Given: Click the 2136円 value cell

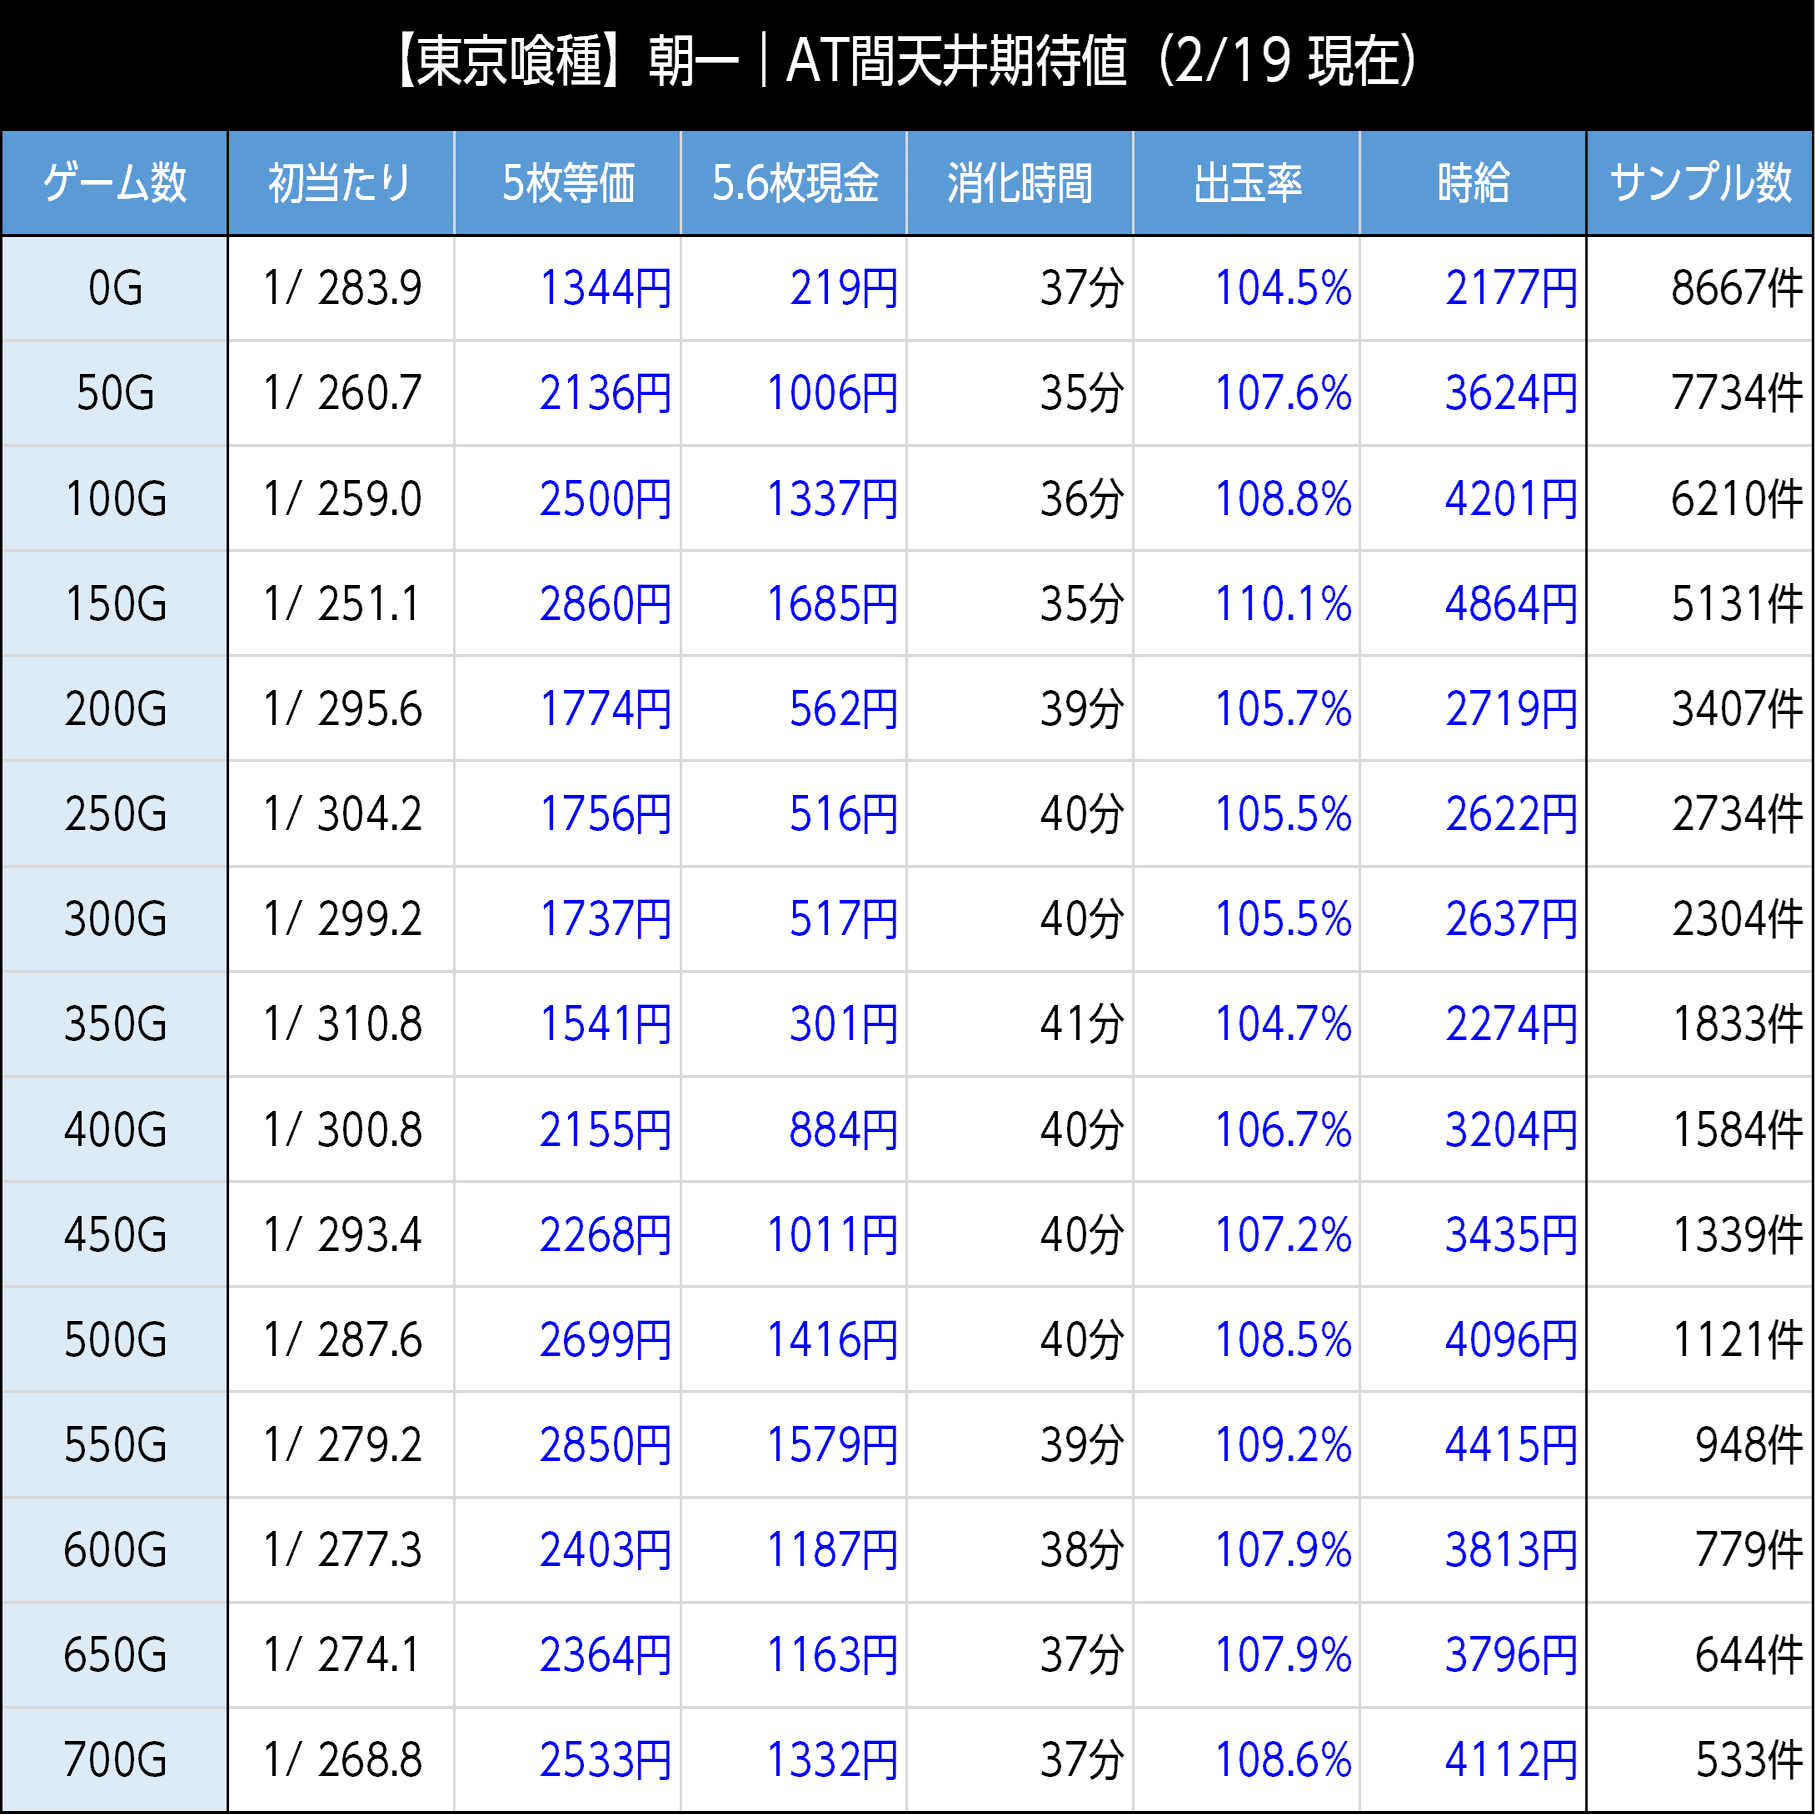Looking at the screenshot, I should pos(568,393).
